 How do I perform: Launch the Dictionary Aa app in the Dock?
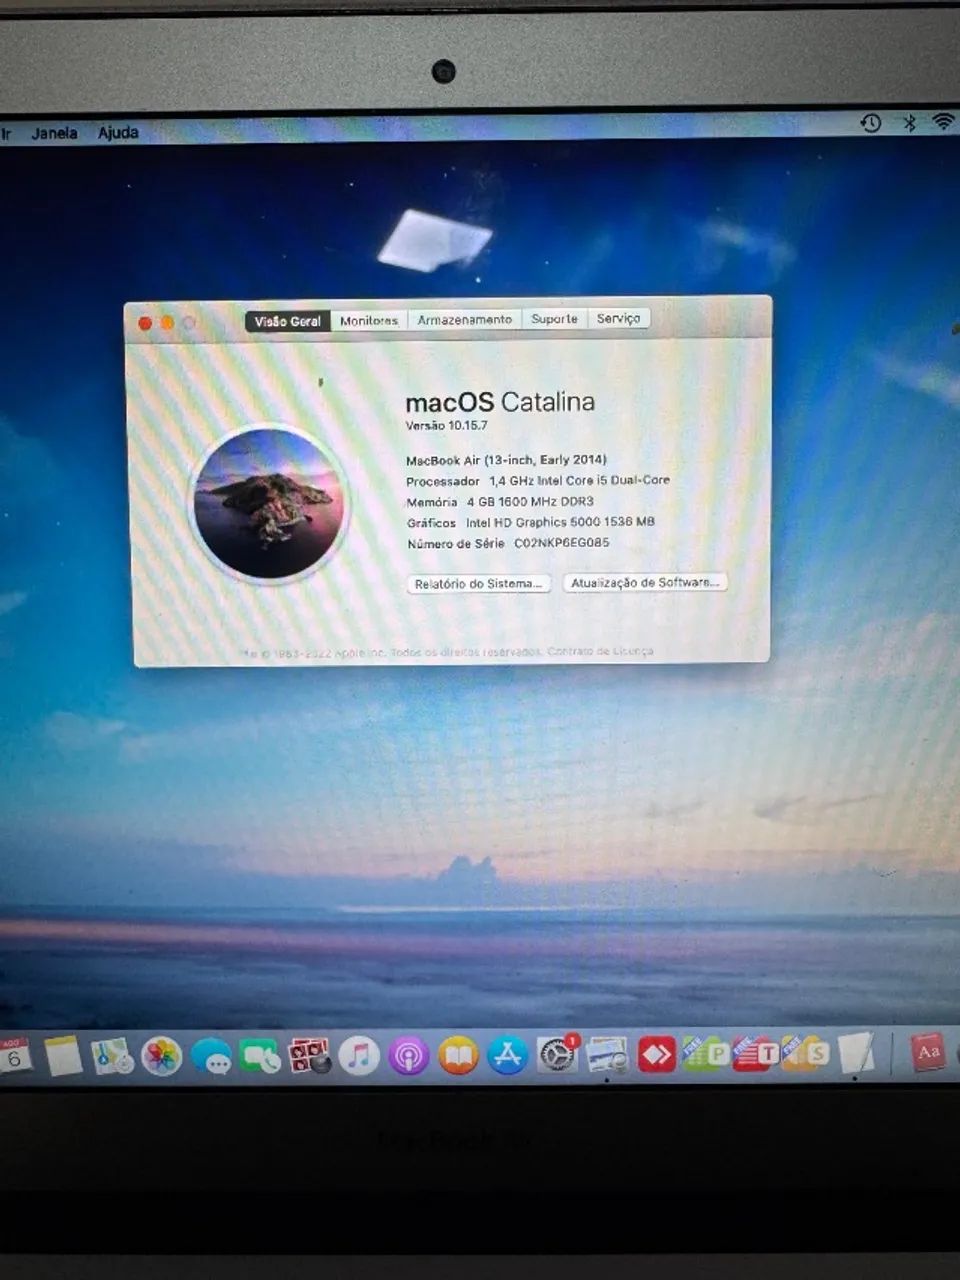pos(928,1052)
